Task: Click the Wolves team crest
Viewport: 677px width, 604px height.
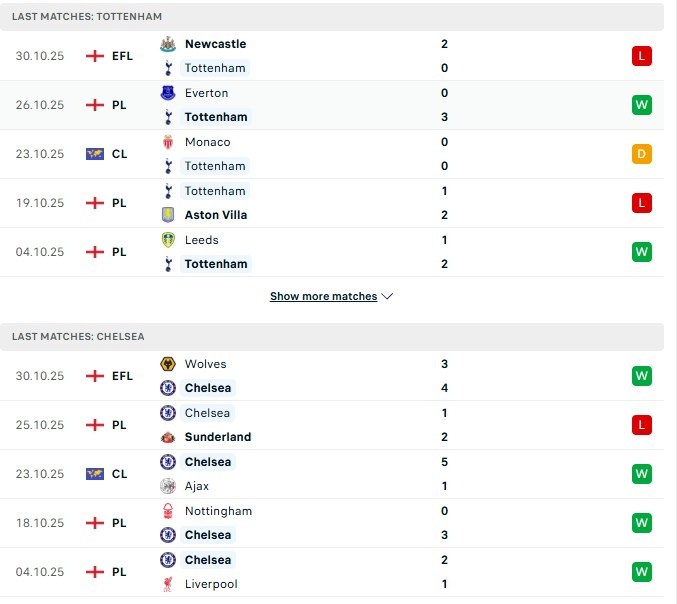Action: click(x=168, y=364)
